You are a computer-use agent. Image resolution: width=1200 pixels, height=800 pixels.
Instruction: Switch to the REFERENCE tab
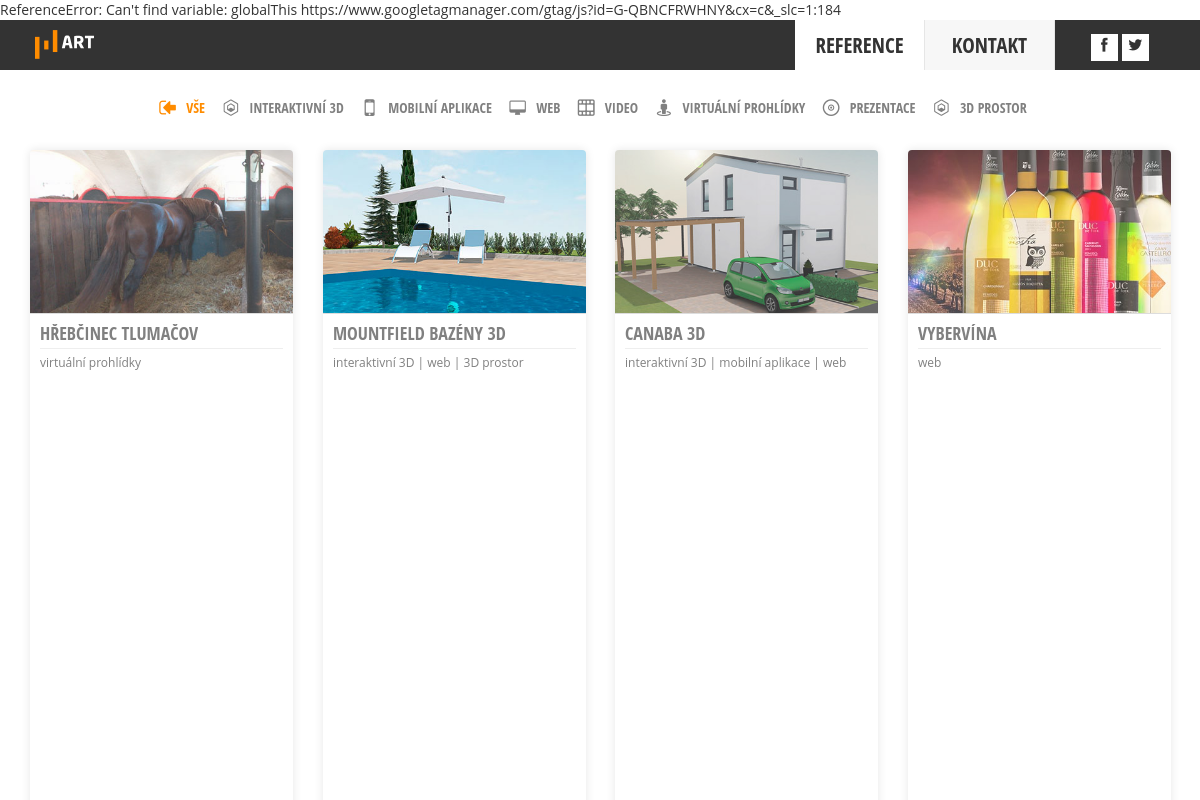click(x=859, y=45)
